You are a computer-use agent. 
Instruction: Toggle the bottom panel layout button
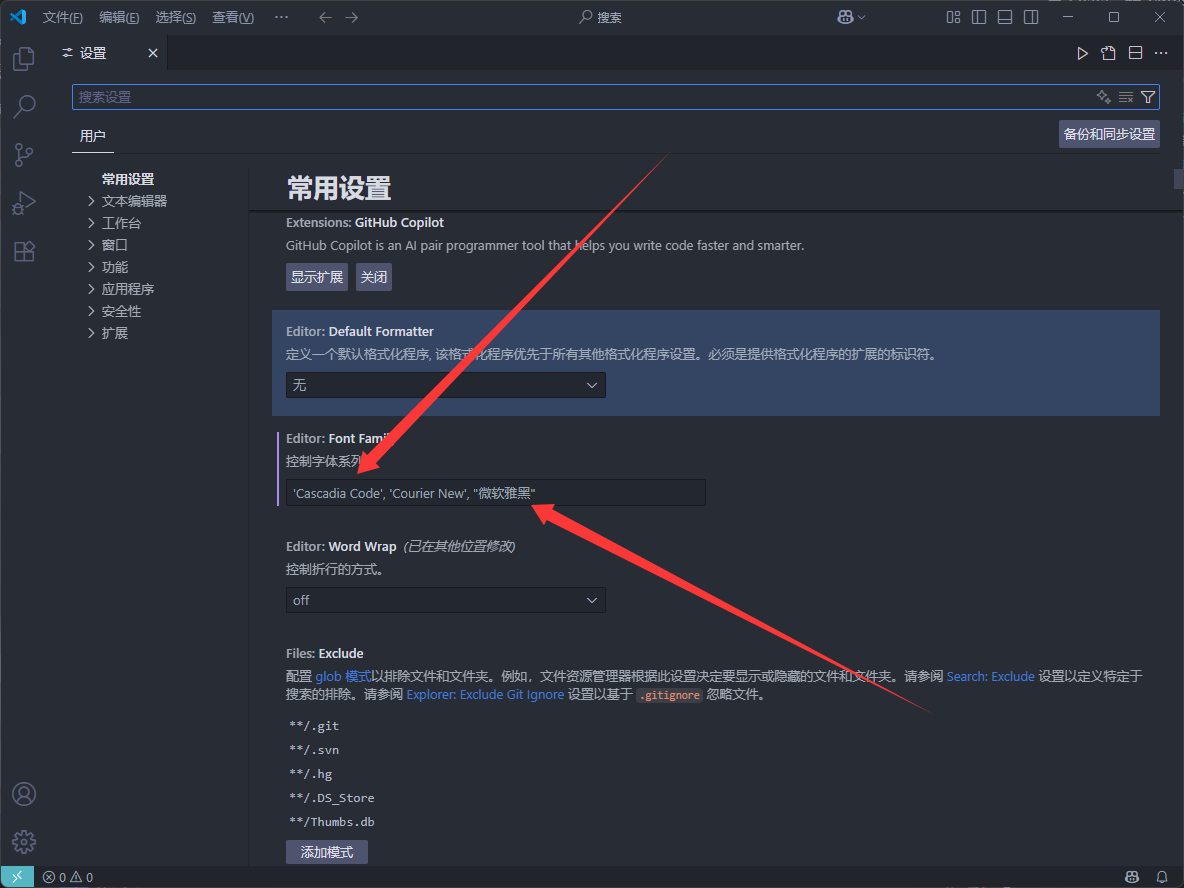[x=1005, y=18]
